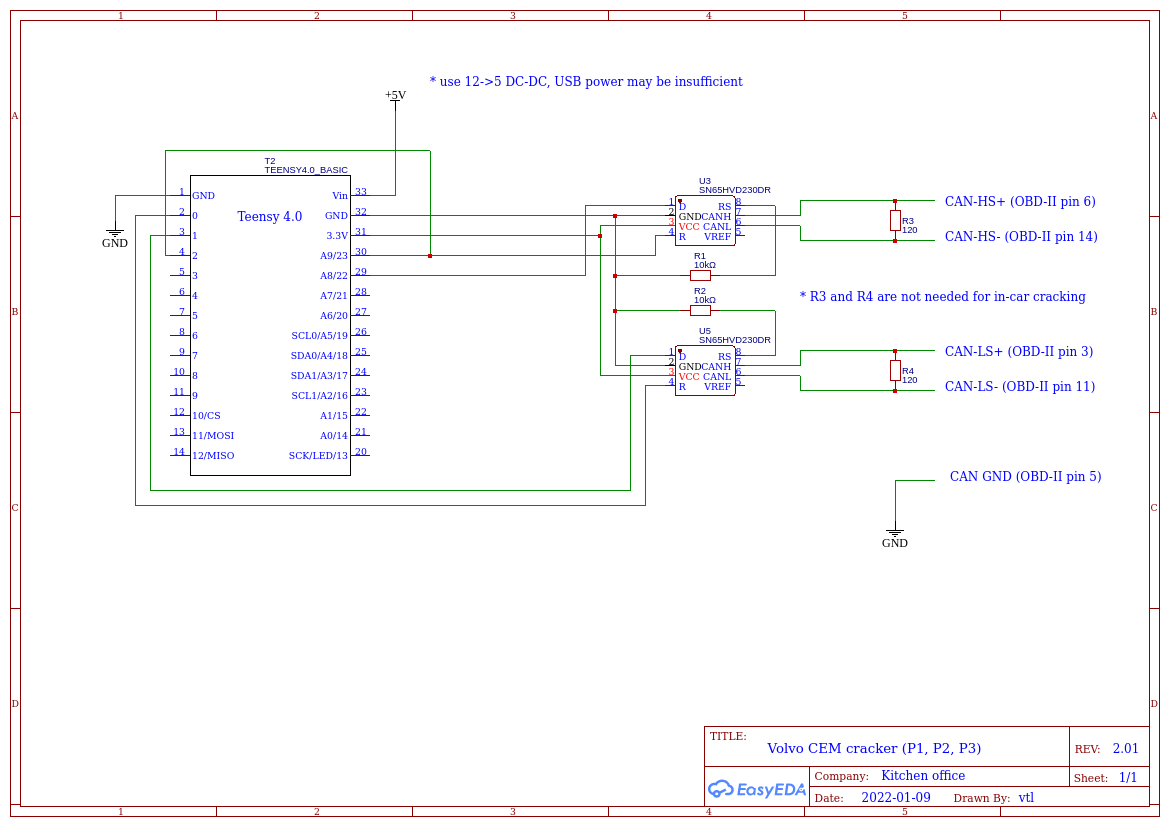Select the GND symbol below CAN GND label
The image size is (1169, 828).
[x=895, y=532]
